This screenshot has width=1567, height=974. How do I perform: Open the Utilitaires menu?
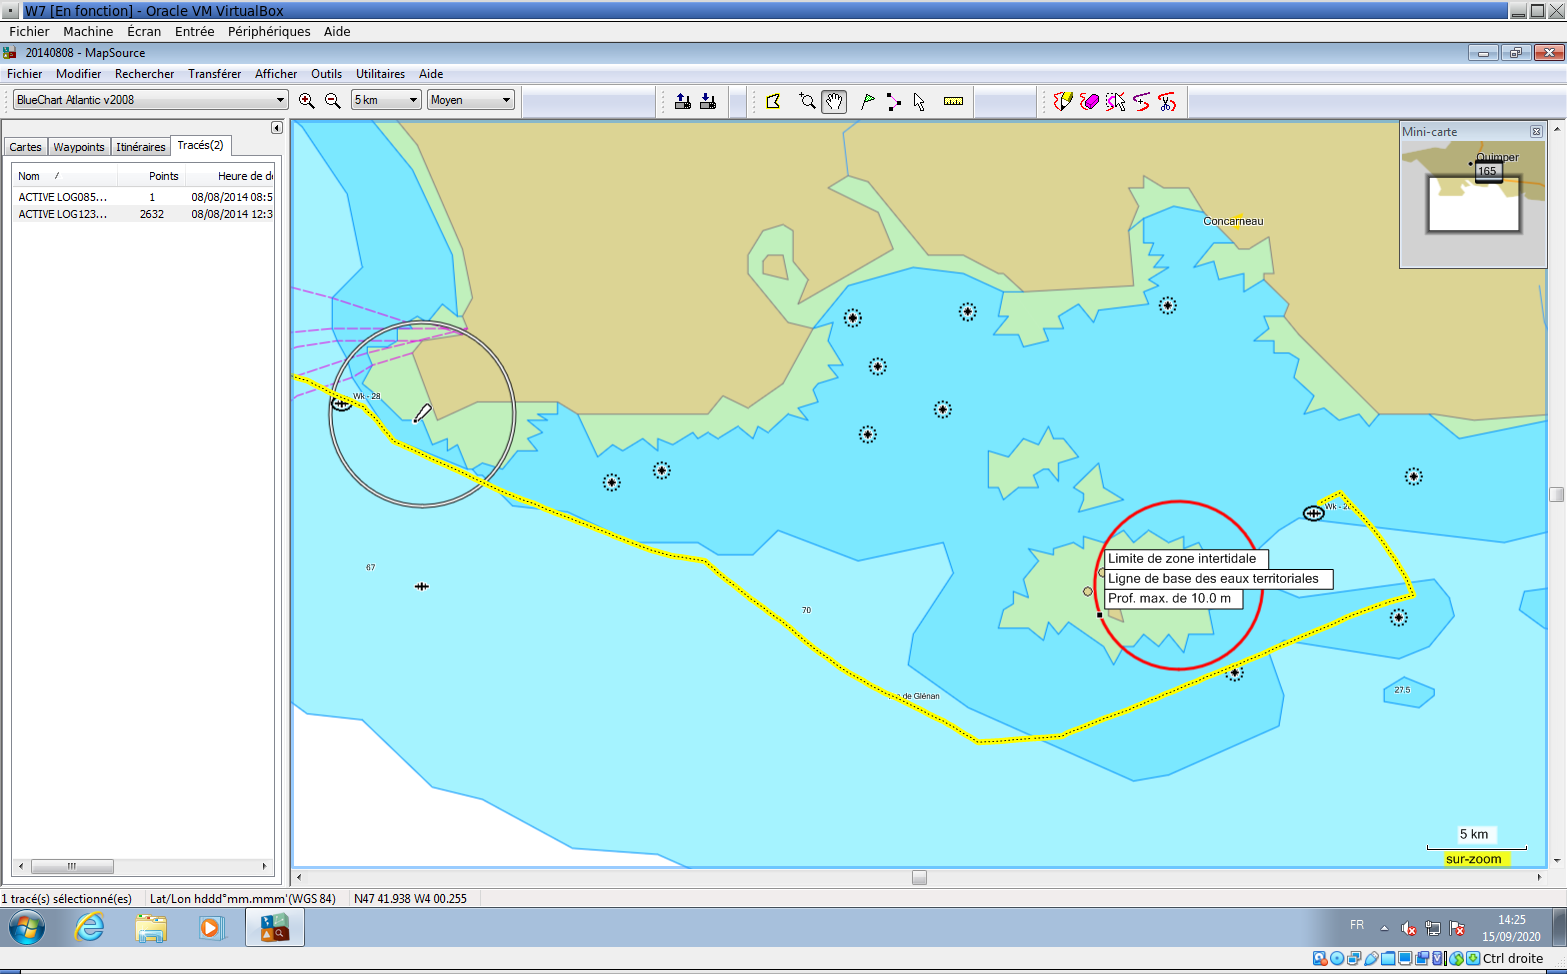[x=380, y=74]
